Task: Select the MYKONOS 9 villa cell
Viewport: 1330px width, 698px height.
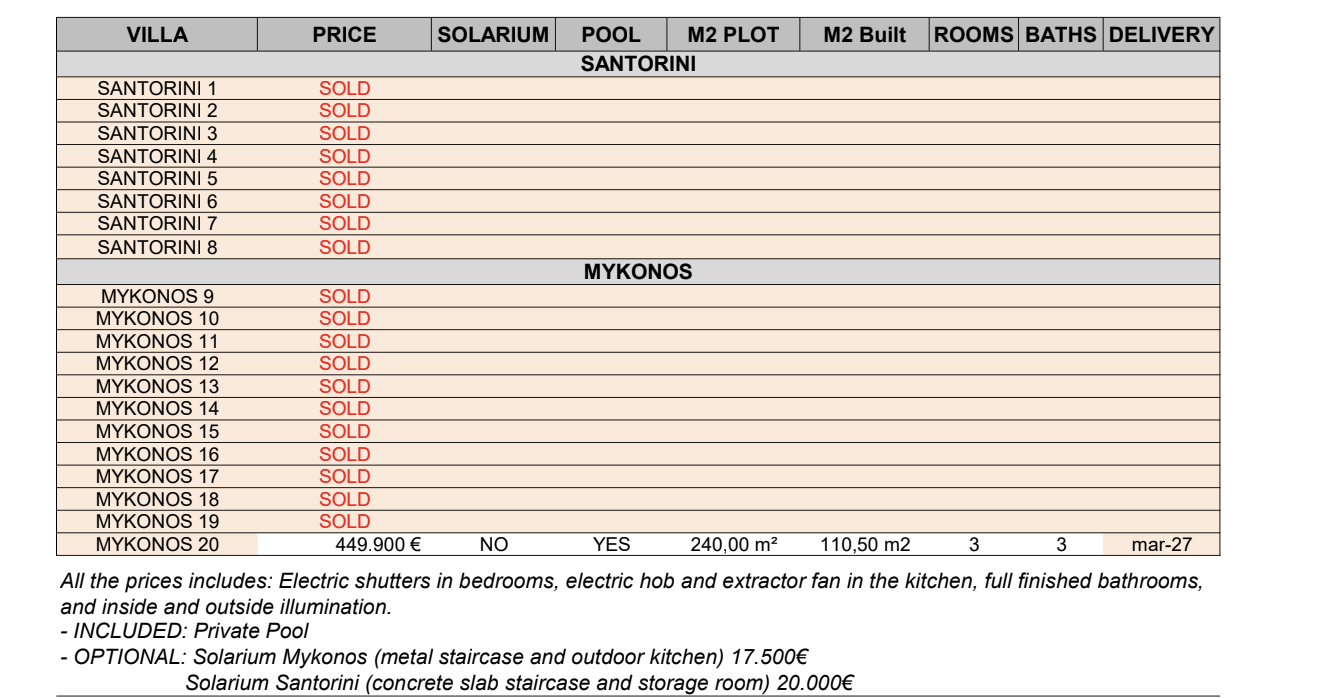Action: click(x=157, y=296)
